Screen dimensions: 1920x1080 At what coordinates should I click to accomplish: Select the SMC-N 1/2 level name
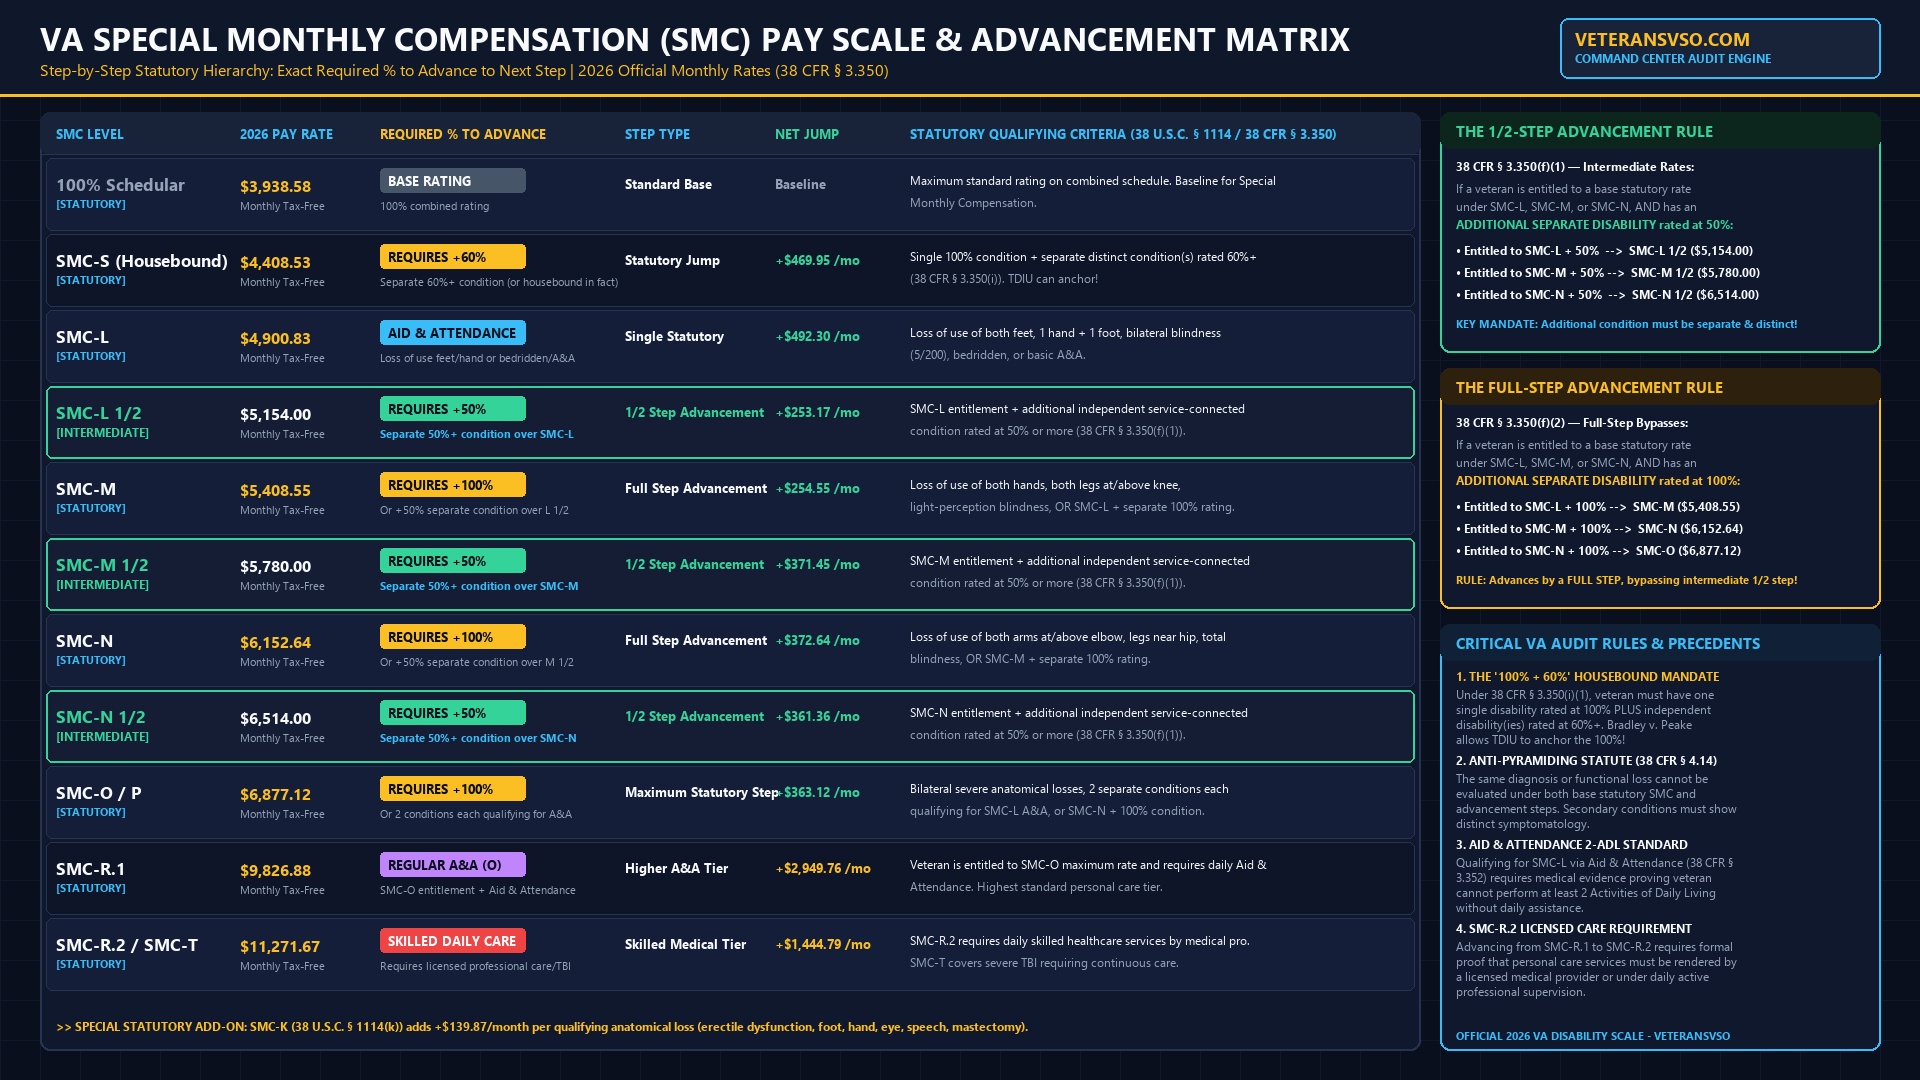[x=100, y=717]
